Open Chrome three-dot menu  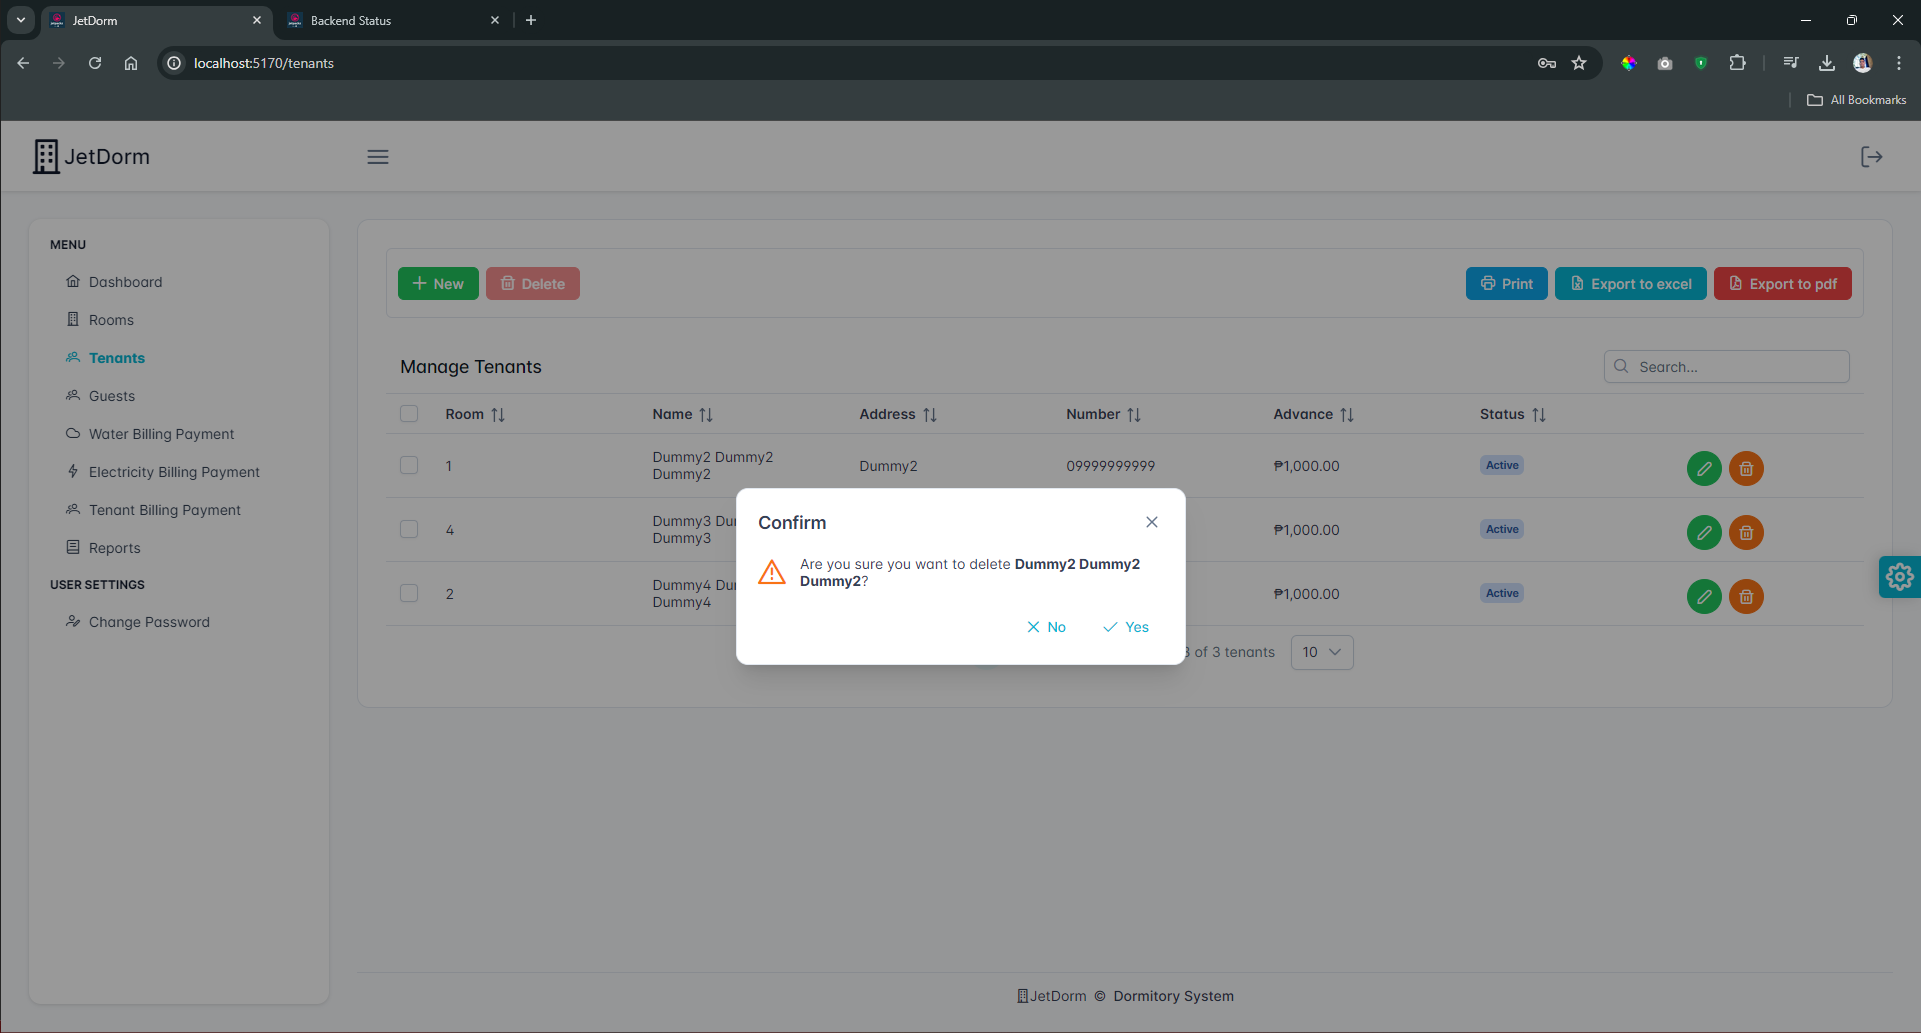(1899, 63)
